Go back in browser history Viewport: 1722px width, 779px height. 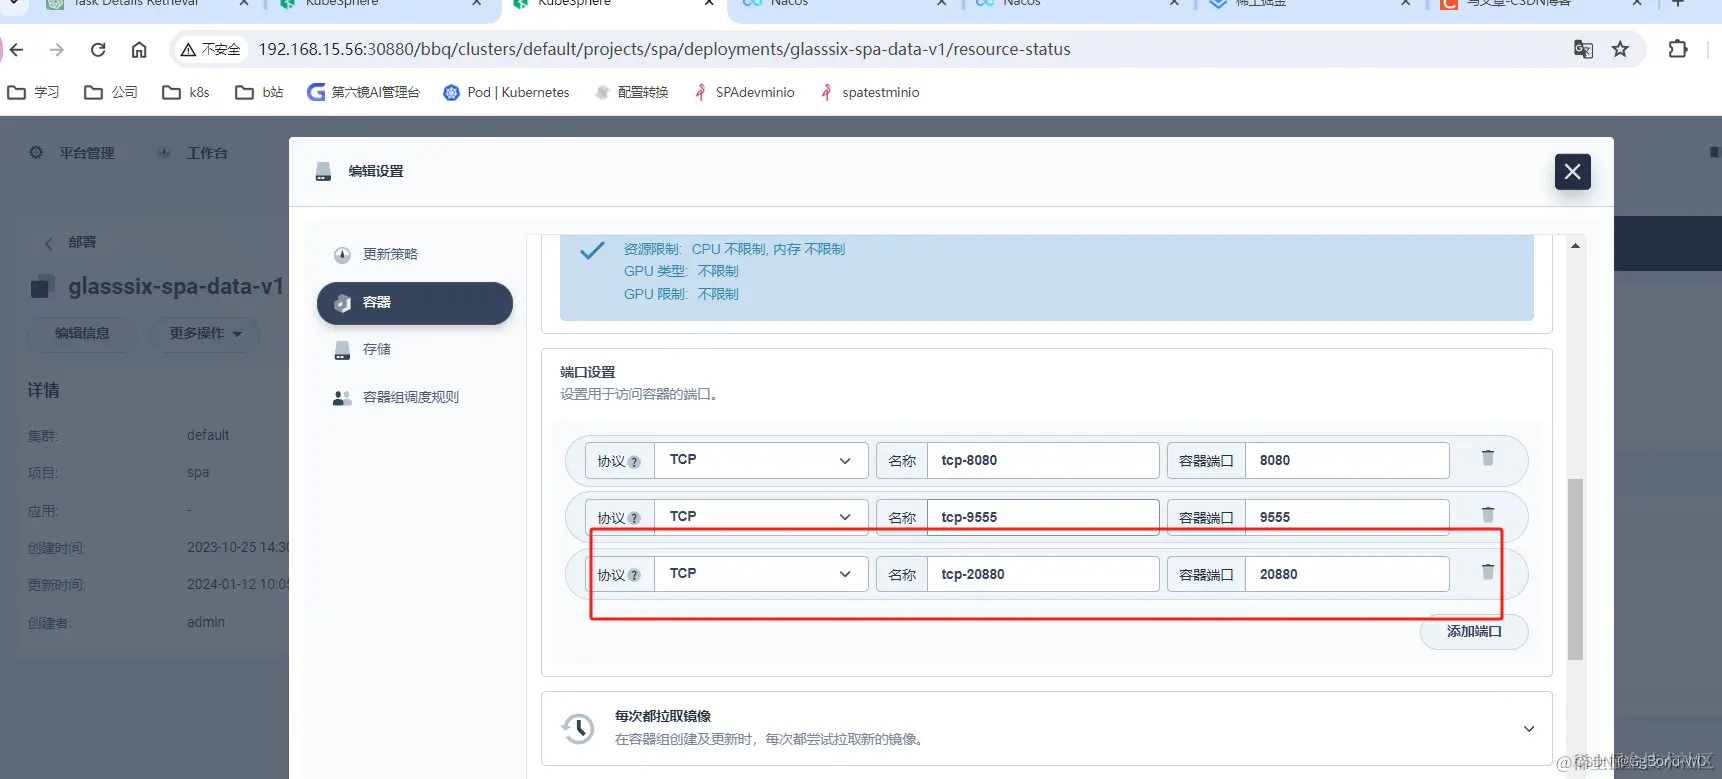17,49
